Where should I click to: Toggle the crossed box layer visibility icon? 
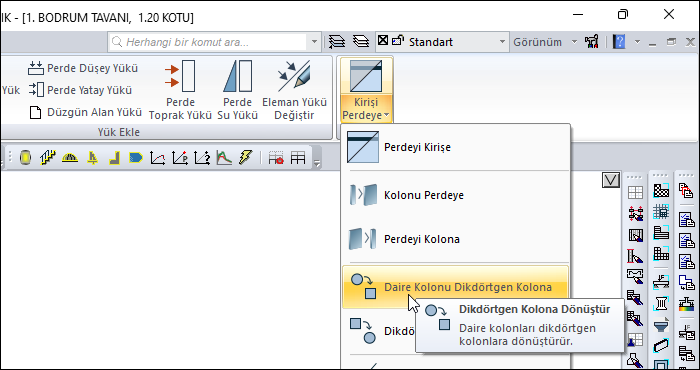383,41
